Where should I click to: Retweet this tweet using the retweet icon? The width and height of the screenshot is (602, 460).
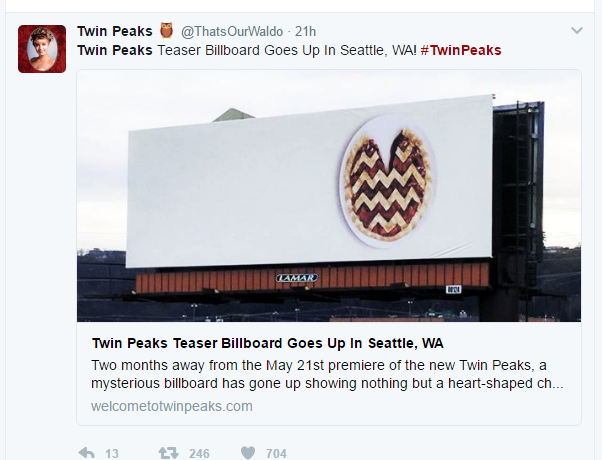(x=168, y=453)
